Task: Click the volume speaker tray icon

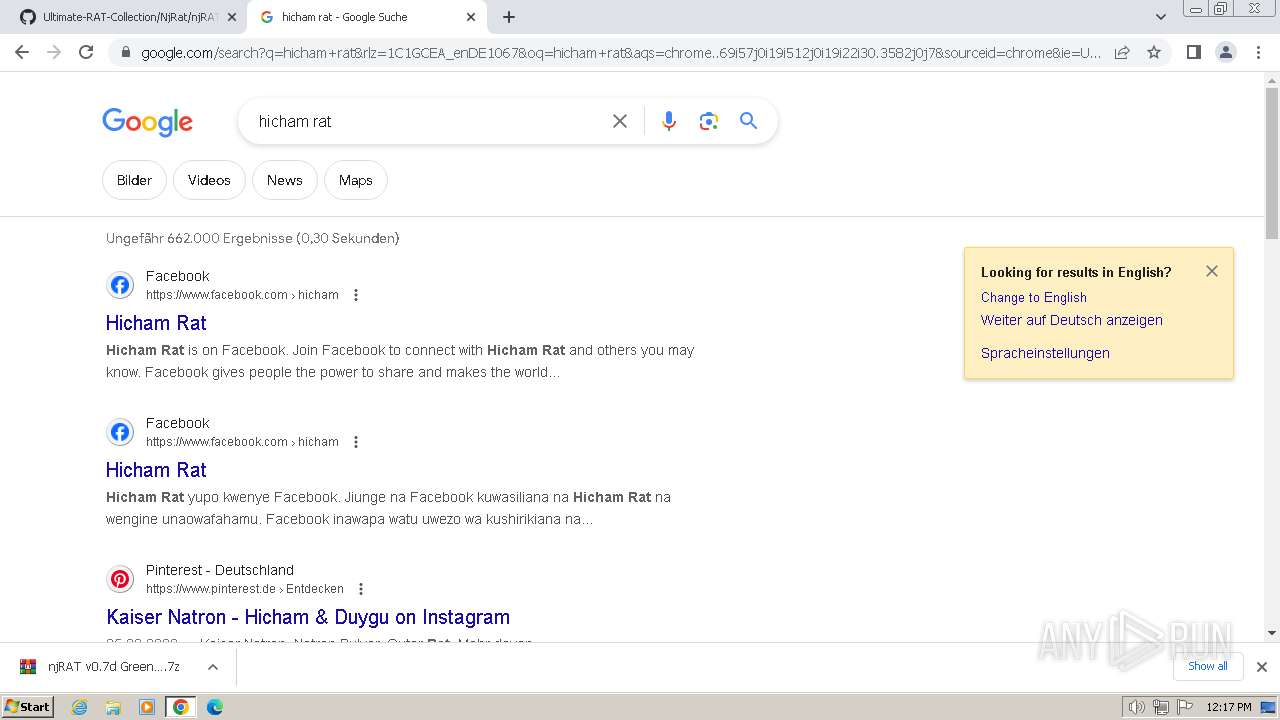Action: tap(1137, 707)
